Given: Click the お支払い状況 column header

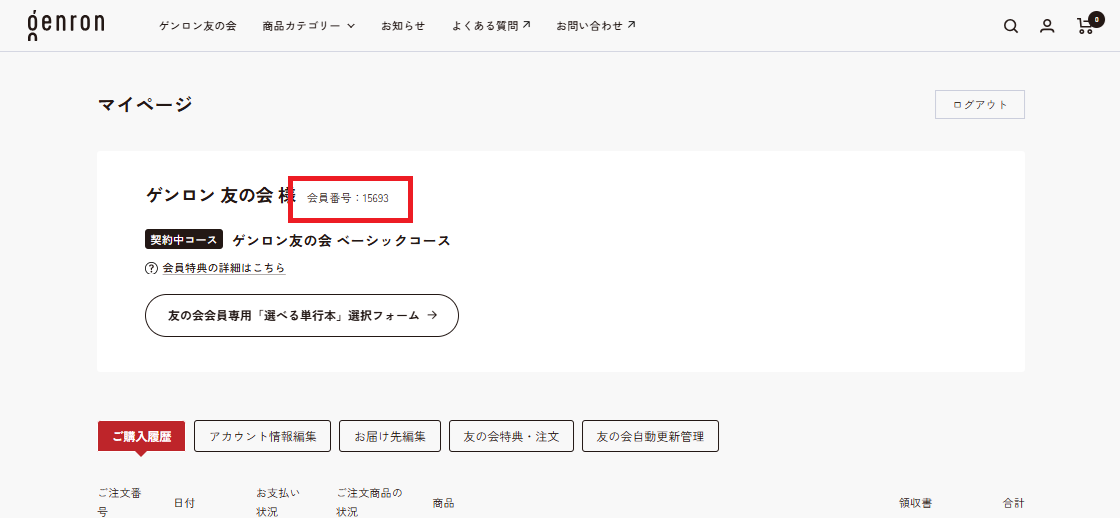Looking at the screenshot, I should (278, 503).
